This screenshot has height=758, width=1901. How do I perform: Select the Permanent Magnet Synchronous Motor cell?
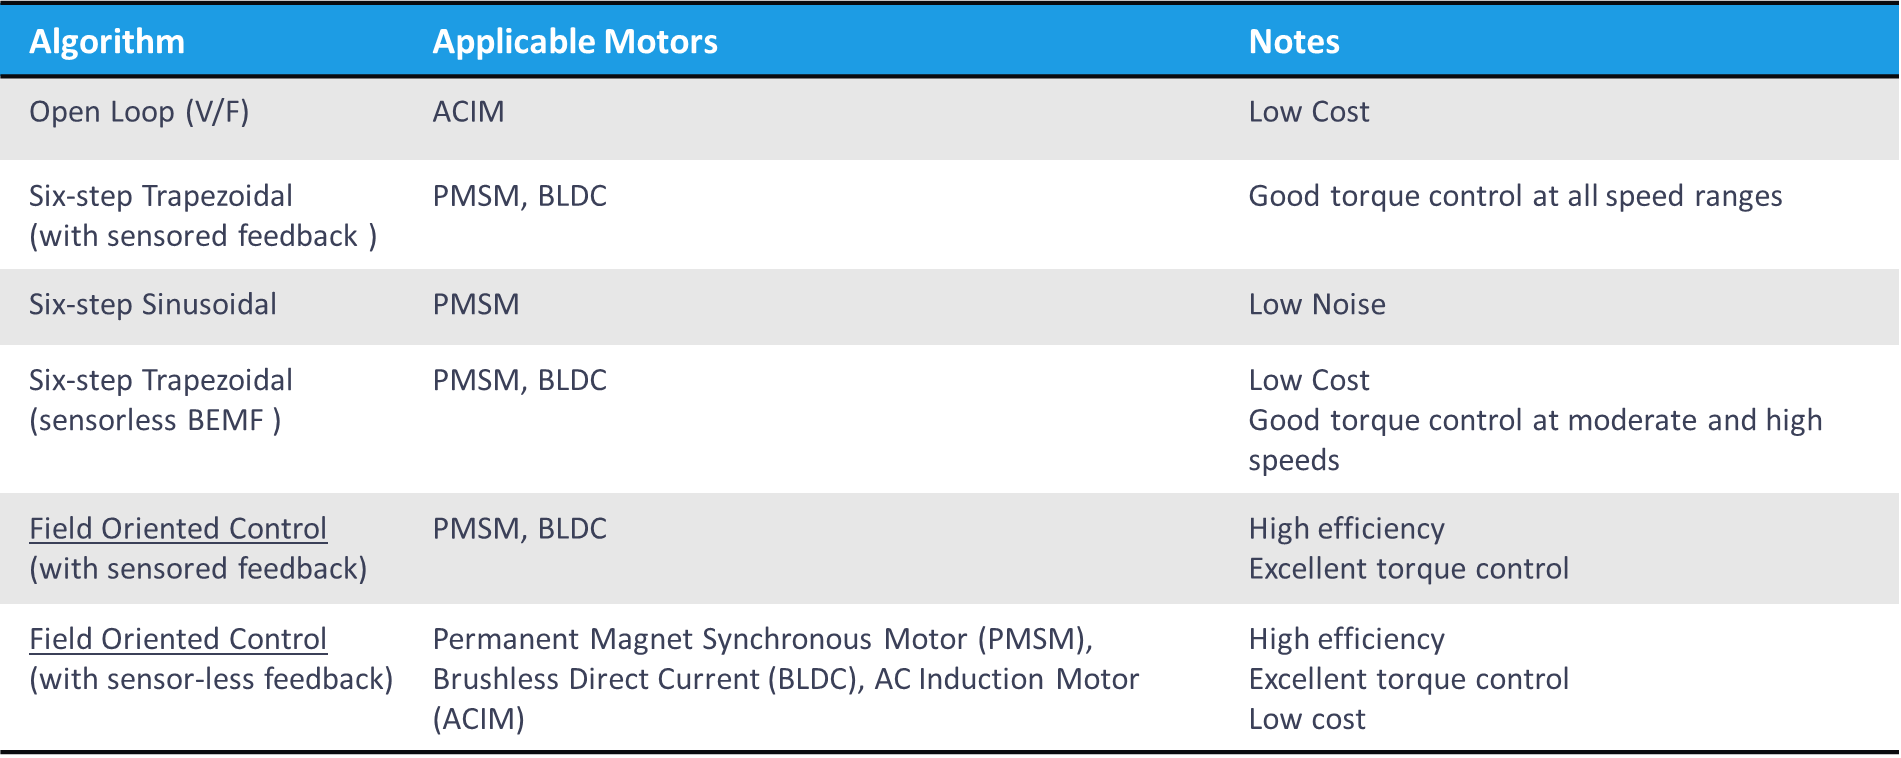tap(786, 678)
